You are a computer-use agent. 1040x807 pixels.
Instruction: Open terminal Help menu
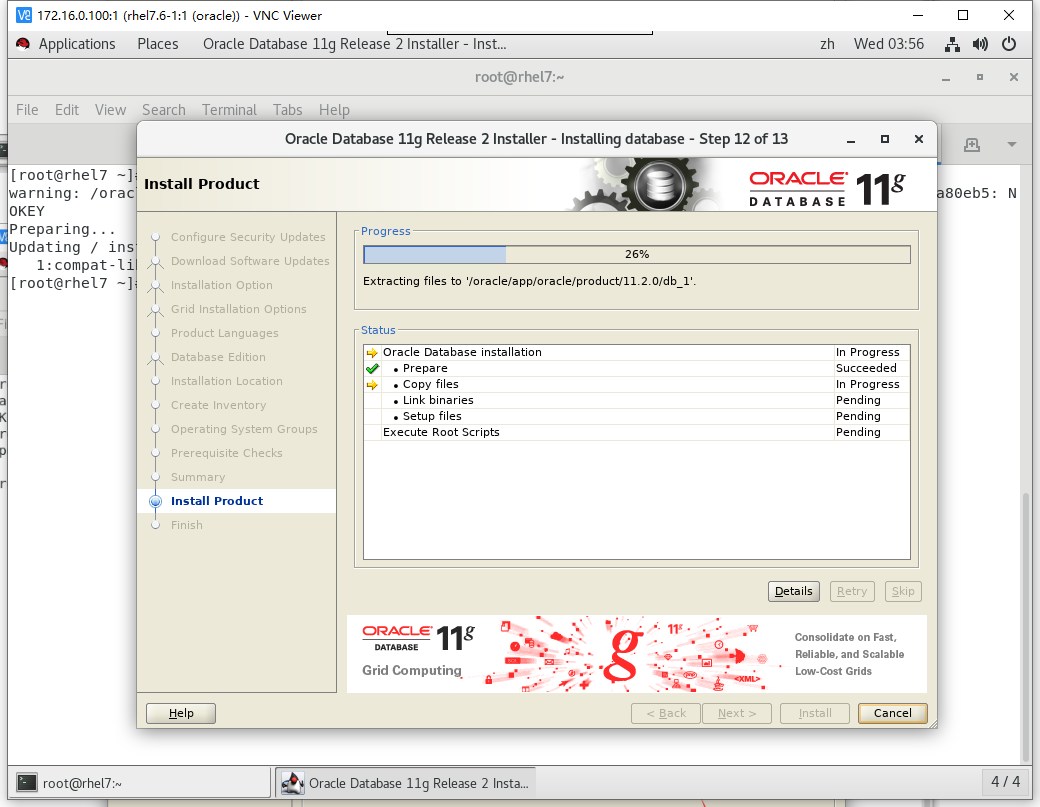pyautogui.click(x=334, y=109)
